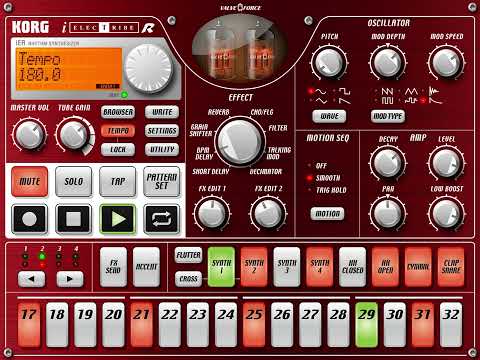Select the HH Closed part

click(x=353, y=267)
